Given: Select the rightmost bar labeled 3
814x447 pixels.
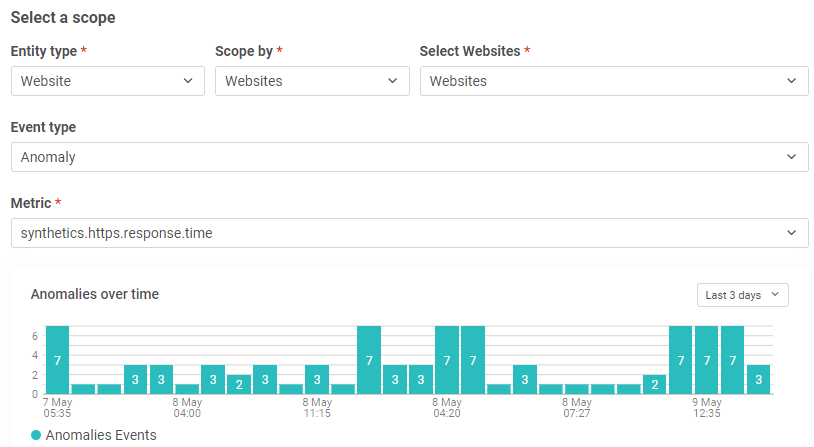Looking at the screenshot, I should point(759,379).
